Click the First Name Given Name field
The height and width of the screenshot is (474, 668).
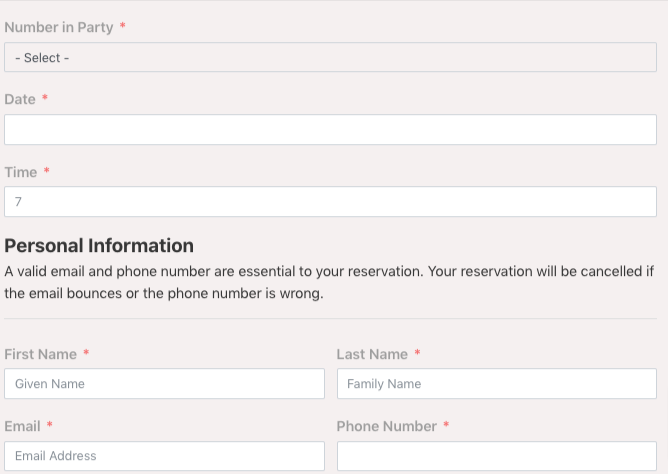[x=164, y=384]
